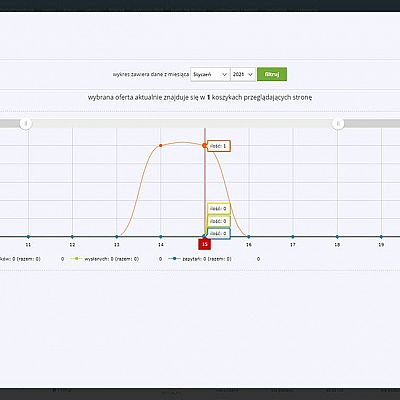The image size is (400, 400).
Task: Click the blue data point at day 13
Action: click(x=117, y=237)
